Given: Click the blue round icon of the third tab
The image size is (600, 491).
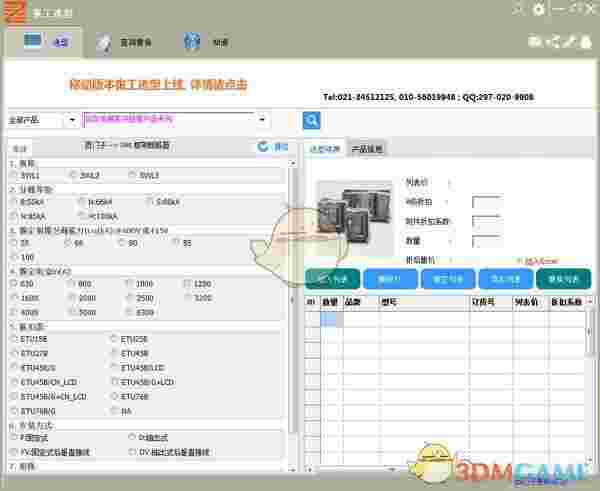Looking at the screenshot, I should pyautogui.click(x=192, y=41).
